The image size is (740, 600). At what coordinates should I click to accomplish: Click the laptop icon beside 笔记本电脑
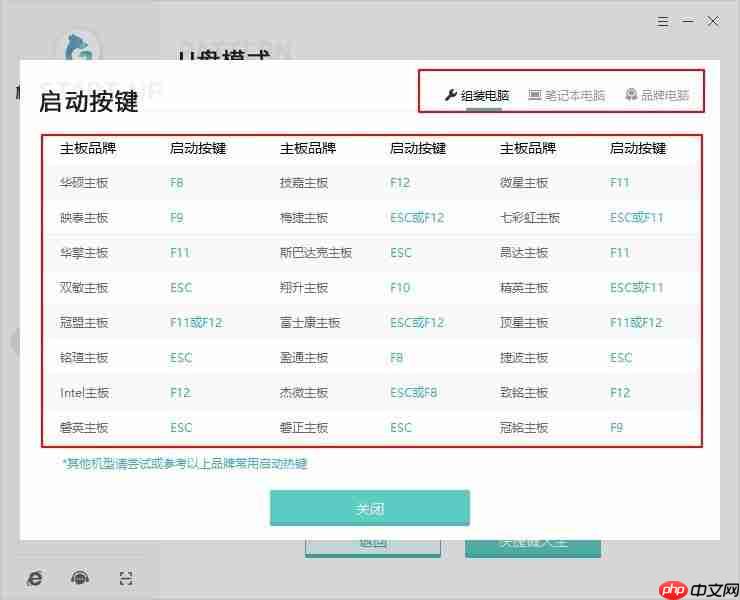click(534, 95)
